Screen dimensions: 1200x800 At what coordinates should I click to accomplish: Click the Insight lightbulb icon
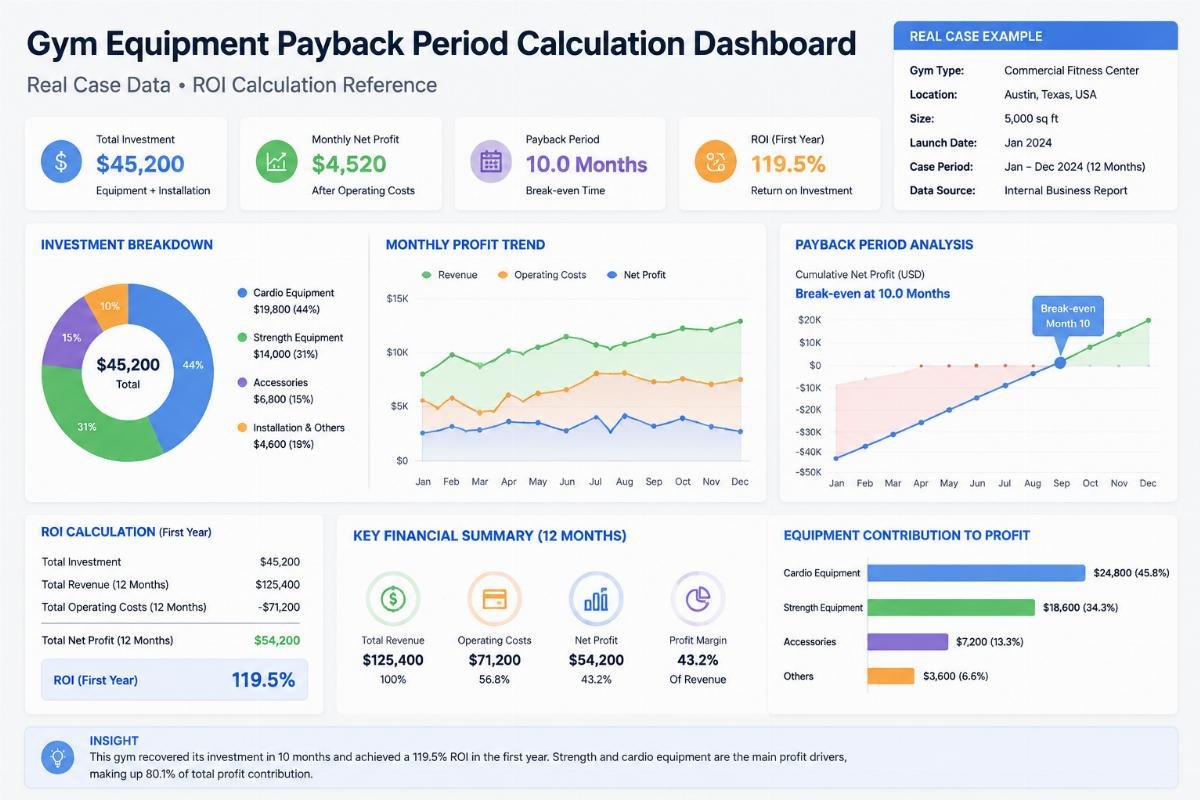coord(59,757)
